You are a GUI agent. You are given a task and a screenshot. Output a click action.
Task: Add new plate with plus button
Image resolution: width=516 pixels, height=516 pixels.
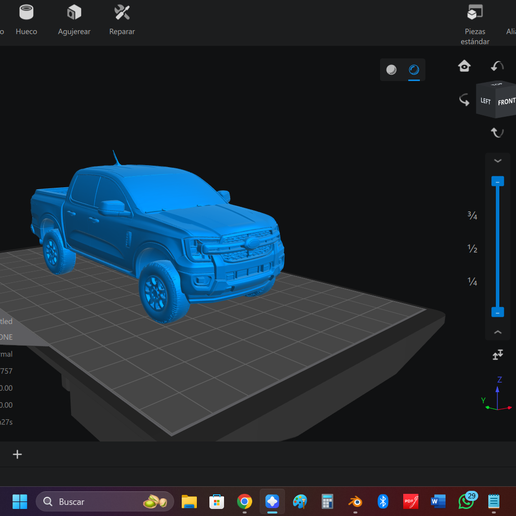click(x=17, y=454)
